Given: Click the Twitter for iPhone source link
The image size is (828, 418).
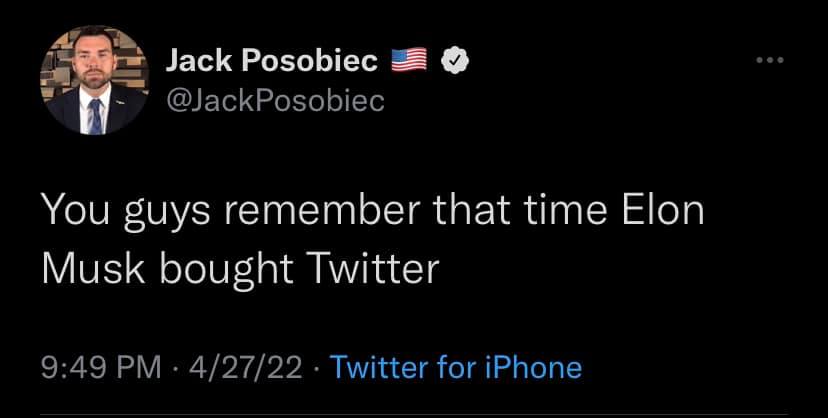Looking at the screenshot, I should 455,367.
